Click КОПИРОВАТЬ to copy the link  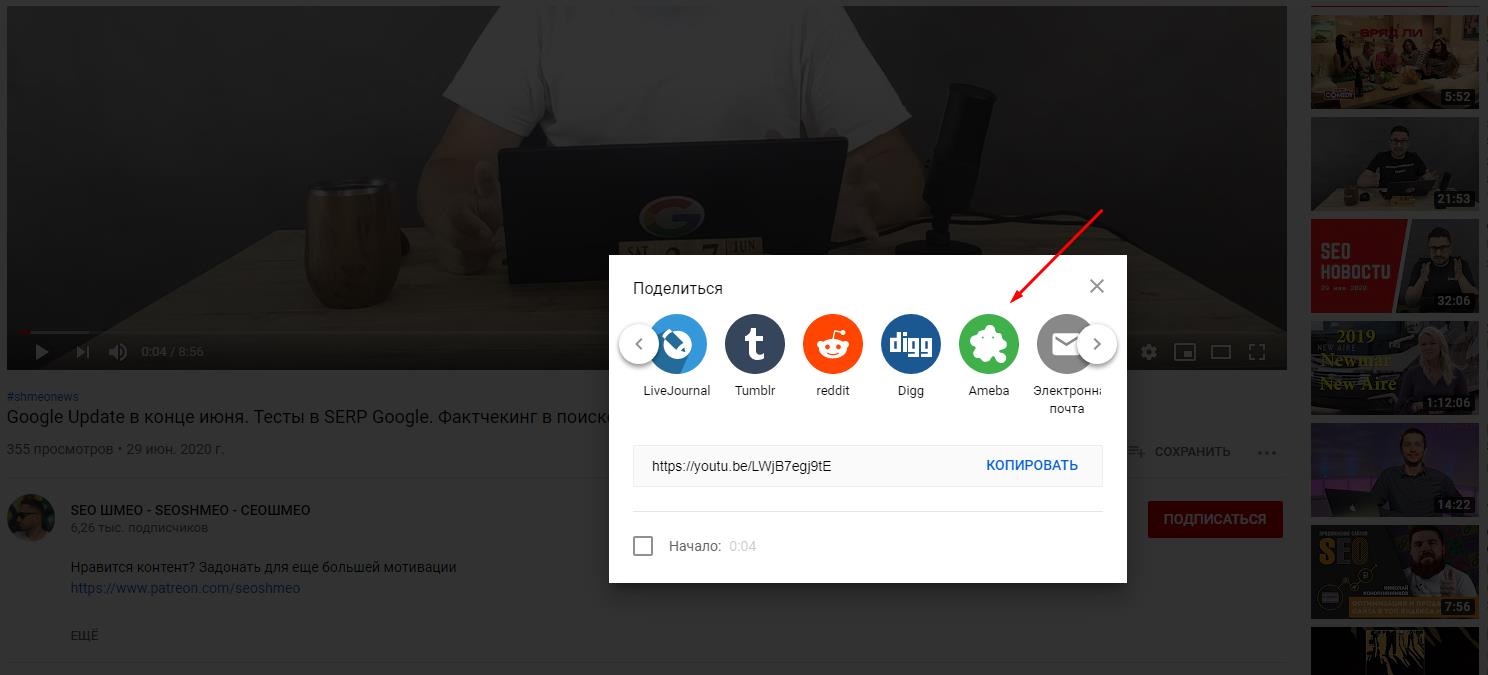(x=1032, y=465)
